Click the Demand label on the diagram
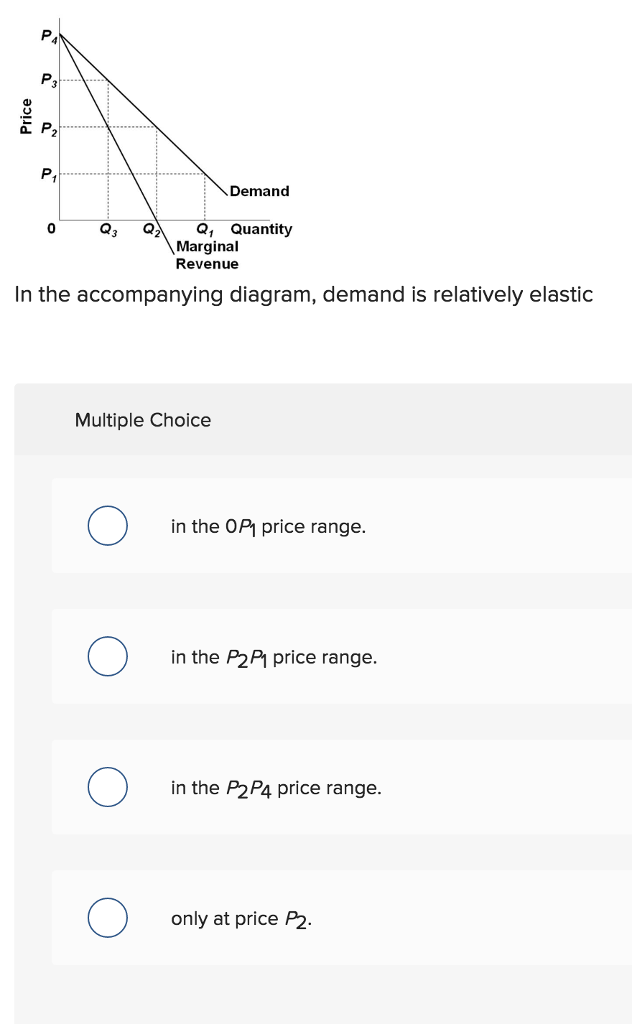Image resolution: width=632 pixels, height=1024 pixels. click(x=258, y=191)
